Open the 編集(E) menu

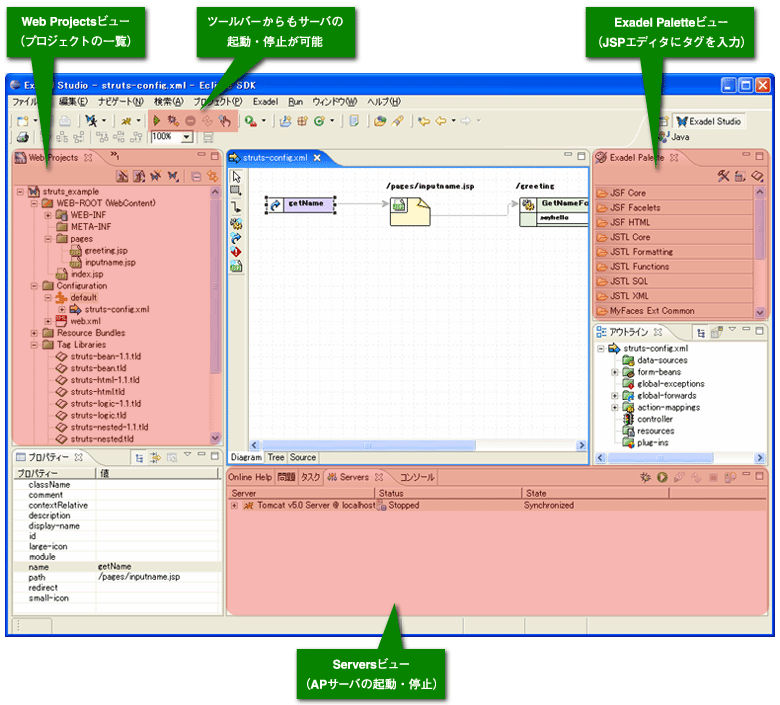point(73,101)
